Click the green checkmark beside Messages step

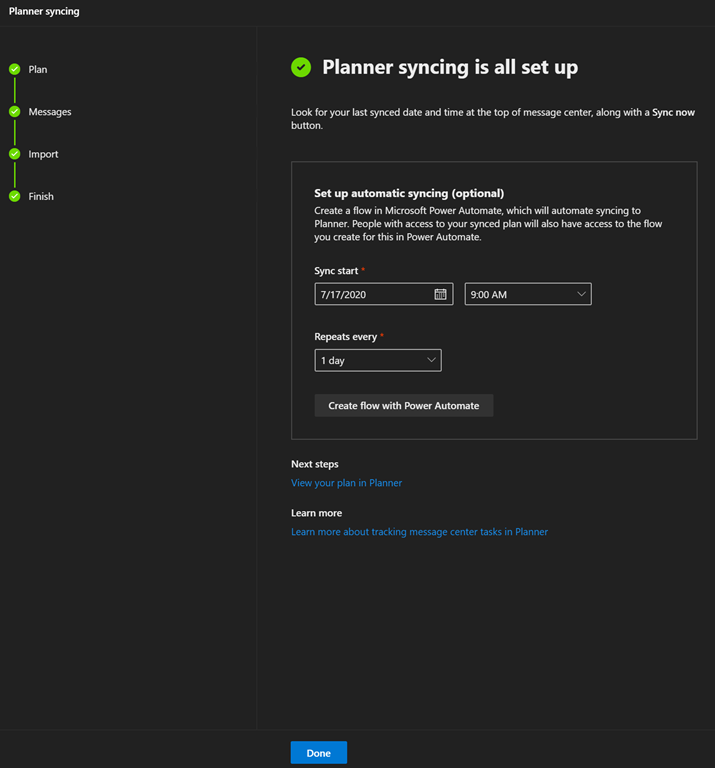15,112
